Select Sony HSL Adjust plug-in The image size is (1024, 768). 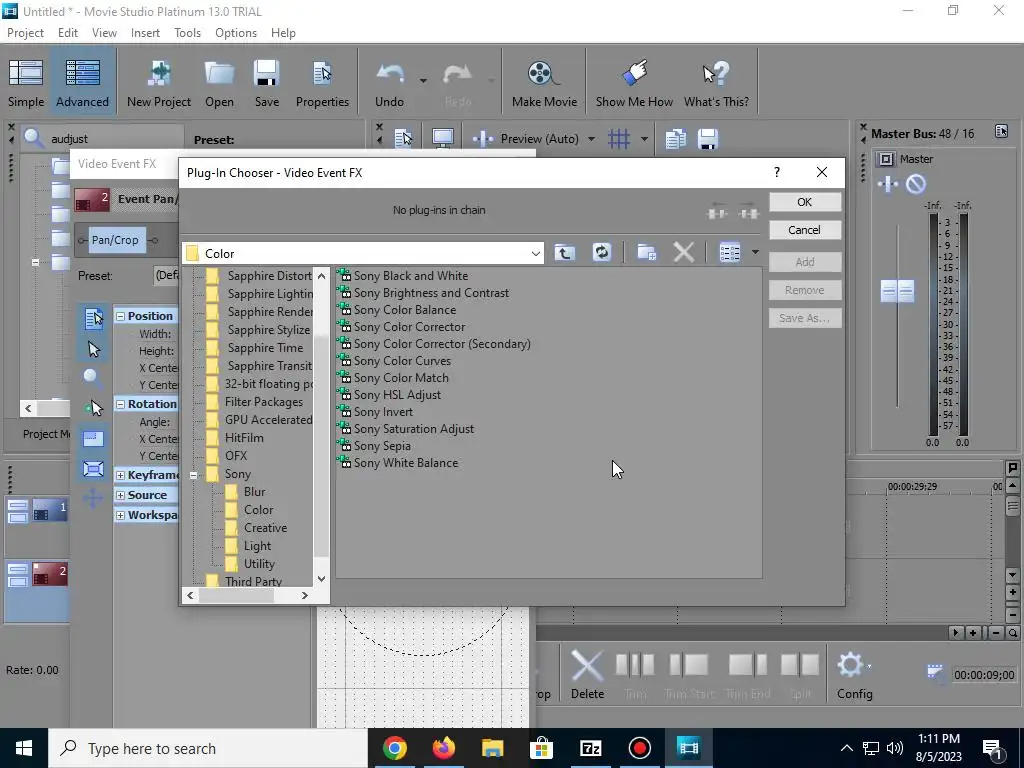tap(397, 394)
